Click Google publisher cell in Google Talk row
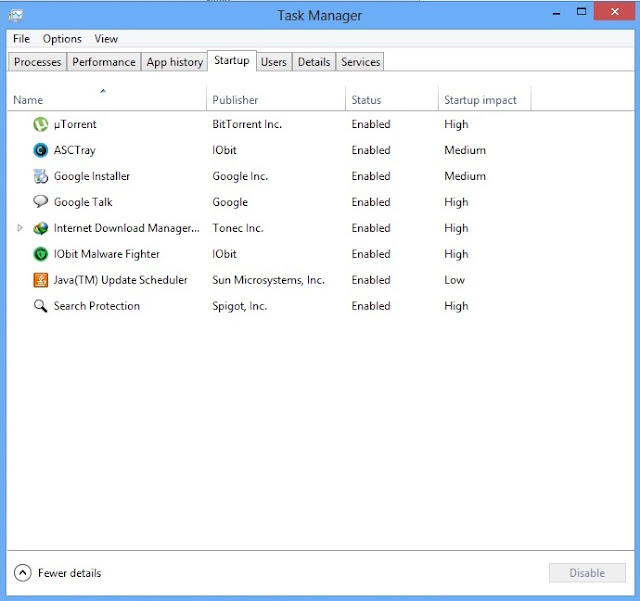This screenshot has width=640, height=601. [x=230, y=202]
